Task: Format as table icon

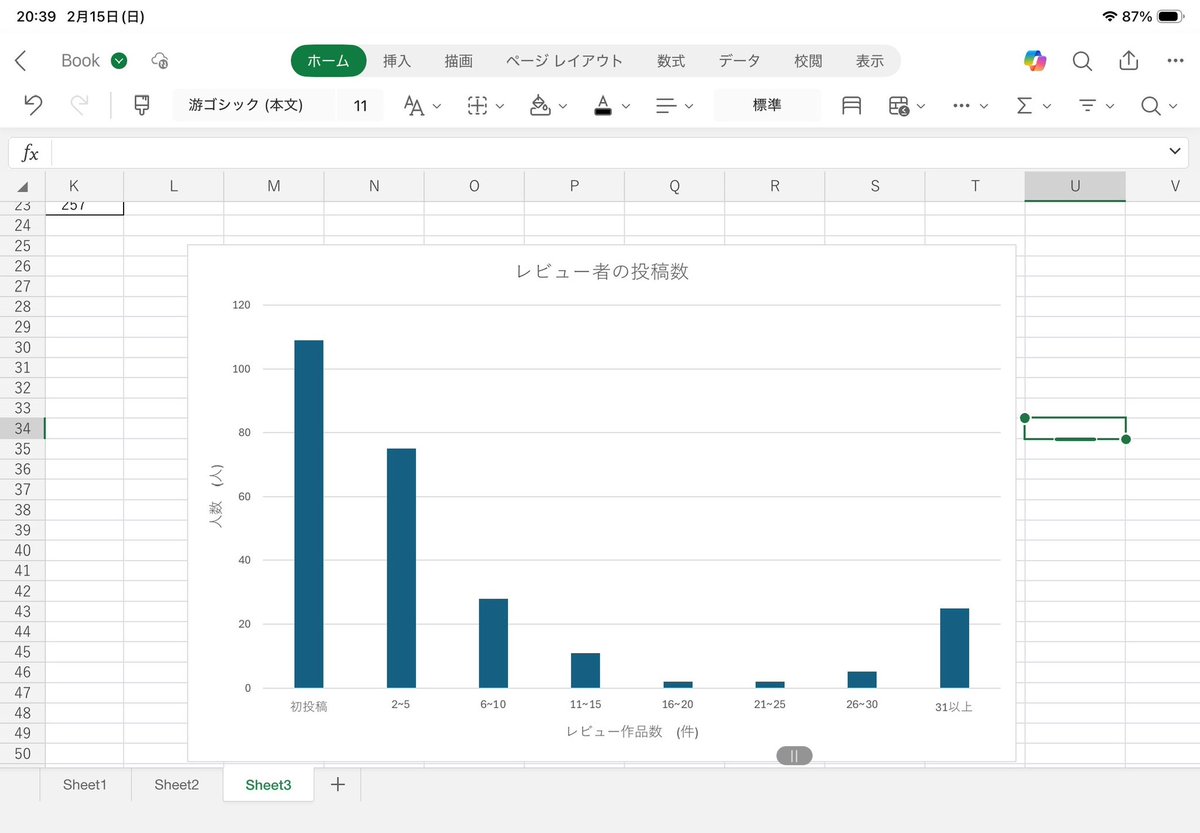Action: tap(899, 105)
